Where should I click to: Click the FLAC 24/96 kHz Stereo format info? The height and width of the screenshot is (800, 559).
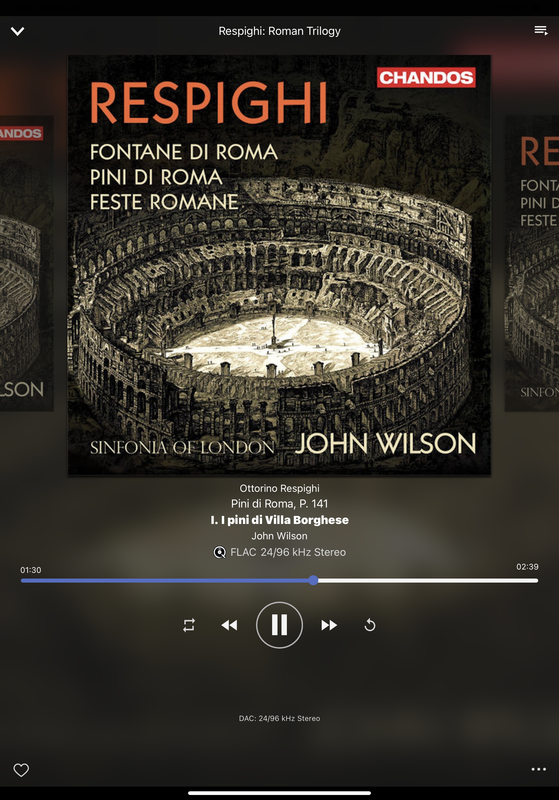[288, 552]
